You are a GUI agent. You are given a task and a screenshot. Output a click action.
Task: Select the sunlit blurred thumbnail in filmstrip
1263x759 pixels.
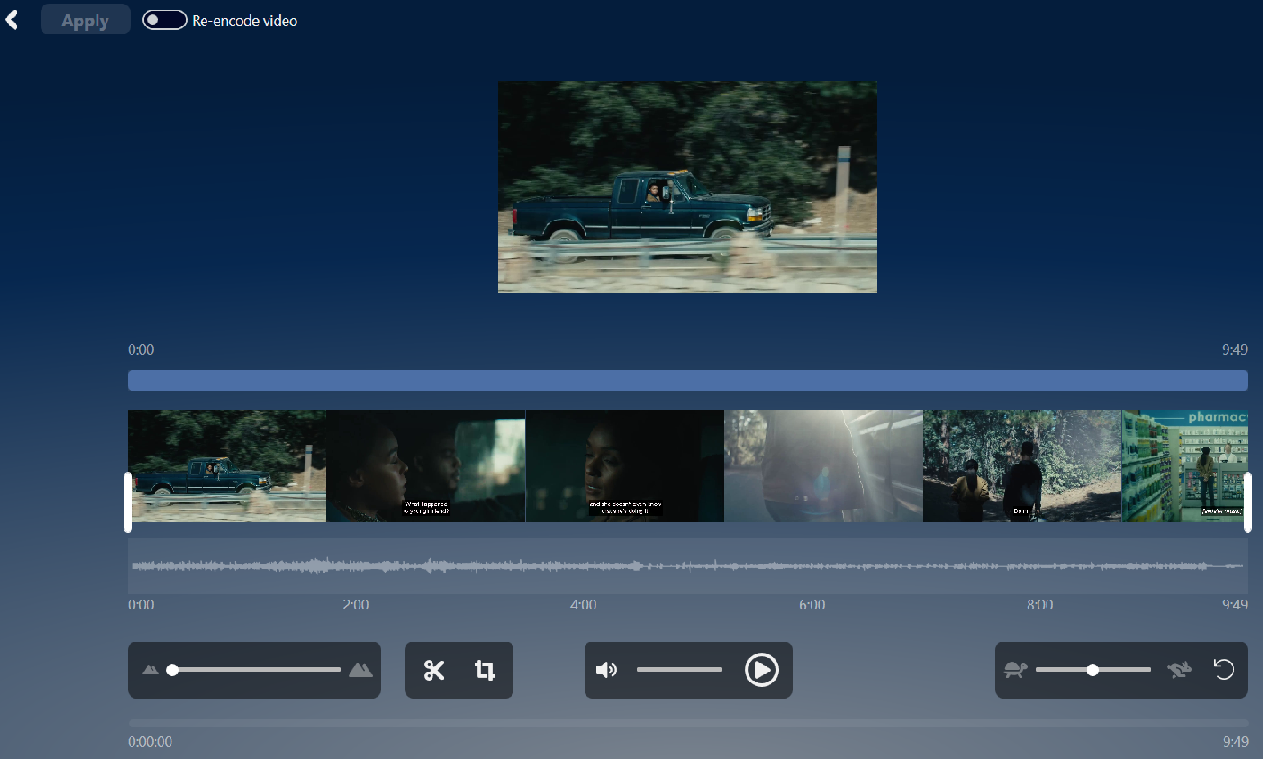click(823, 466)
